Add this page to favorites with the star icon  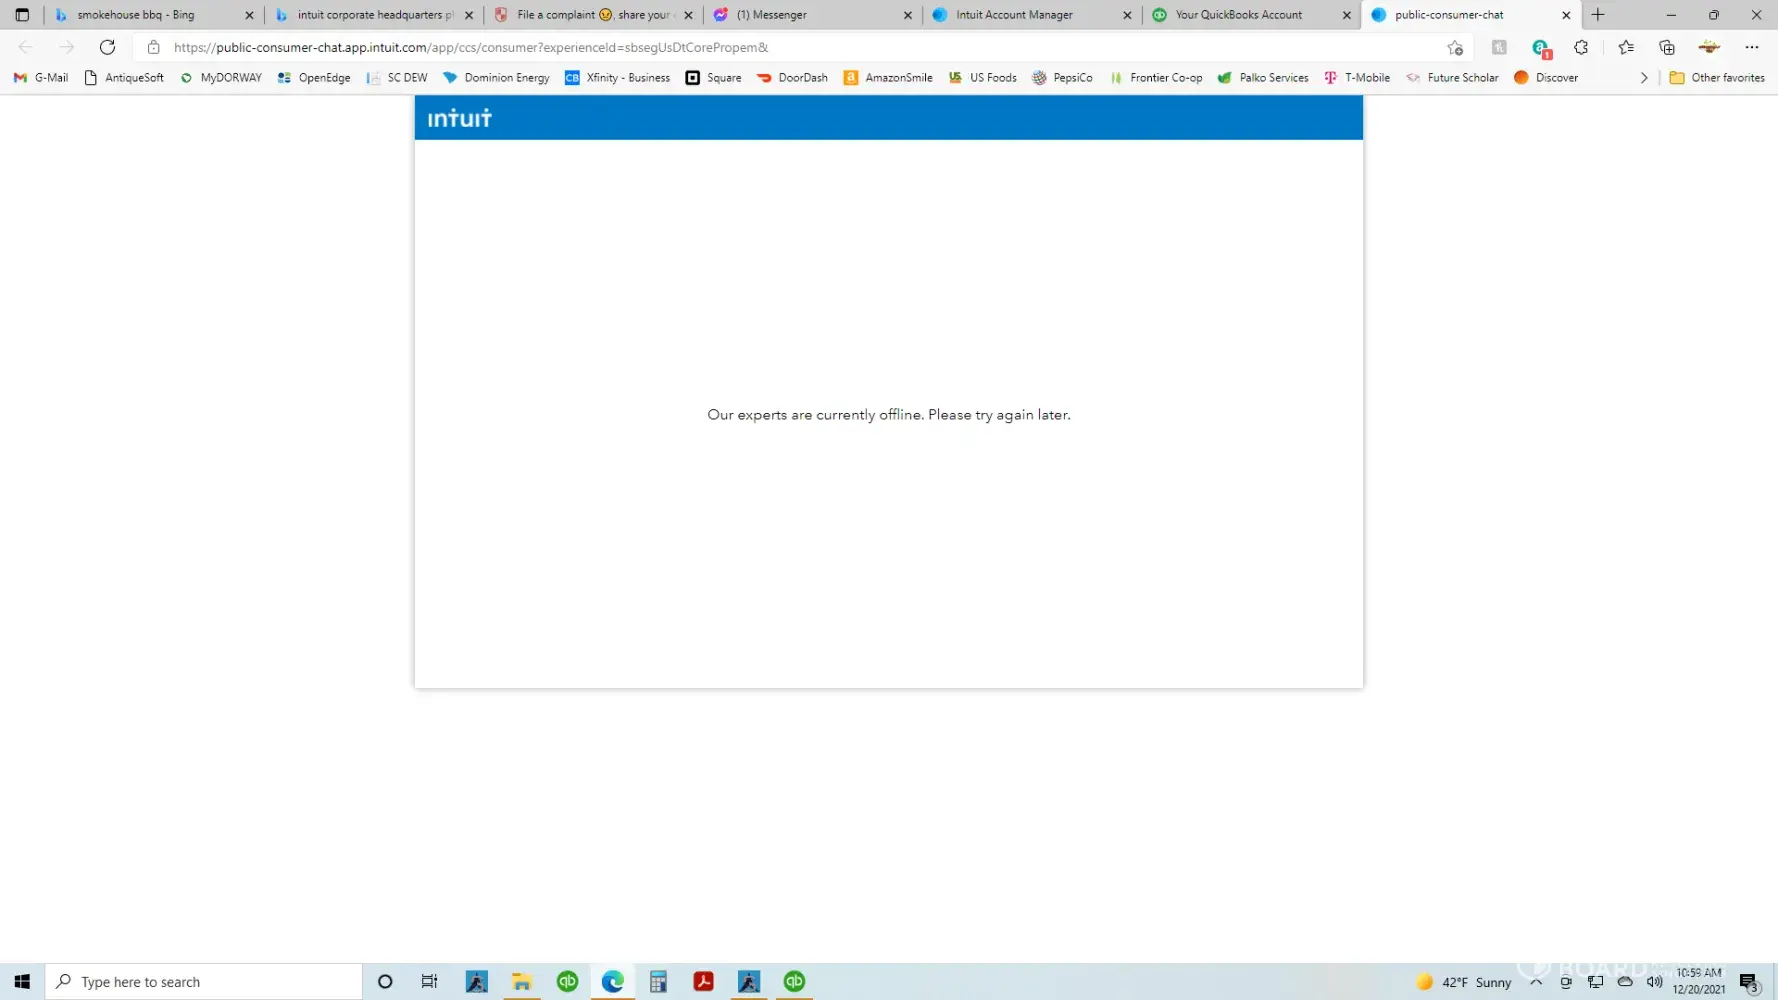pyautogui.click(x=1455, y=47)
